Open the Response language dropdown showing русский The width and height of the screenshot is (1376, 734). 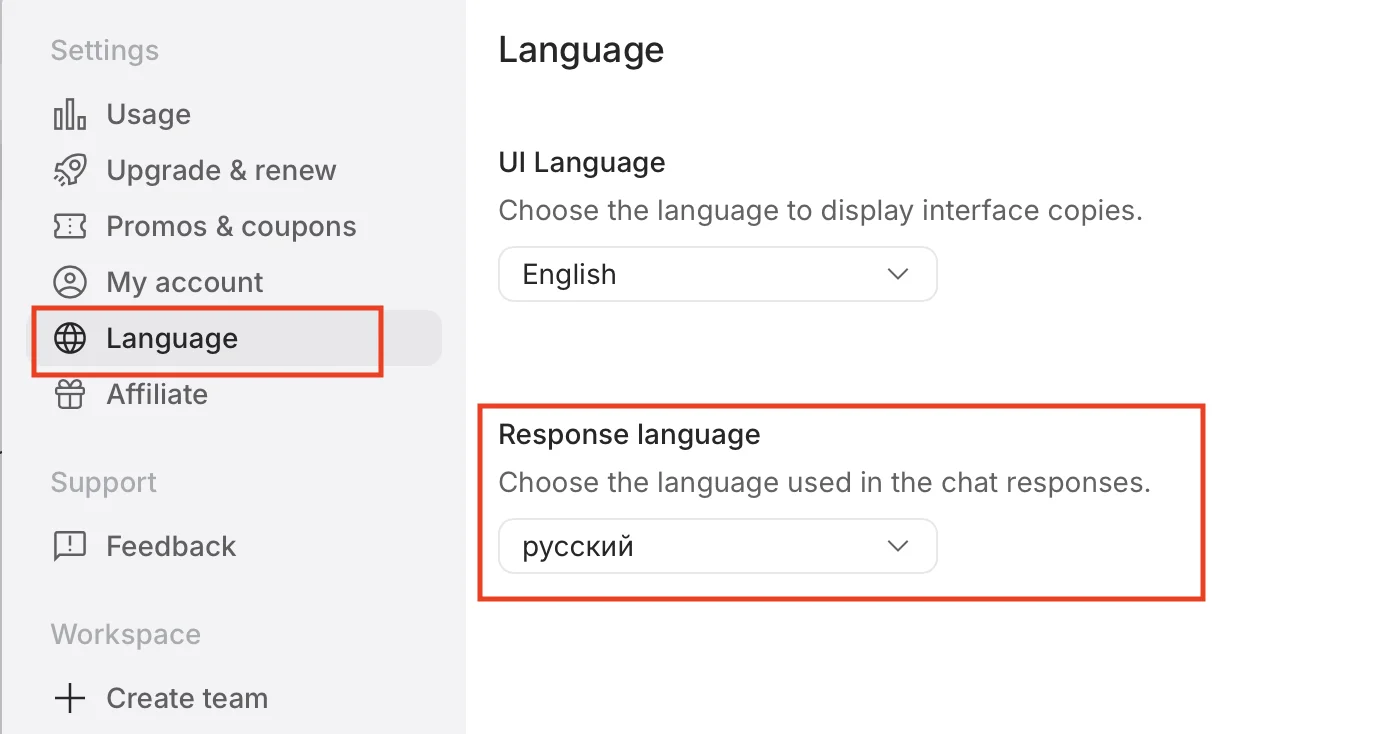click(x=716, y=546)
